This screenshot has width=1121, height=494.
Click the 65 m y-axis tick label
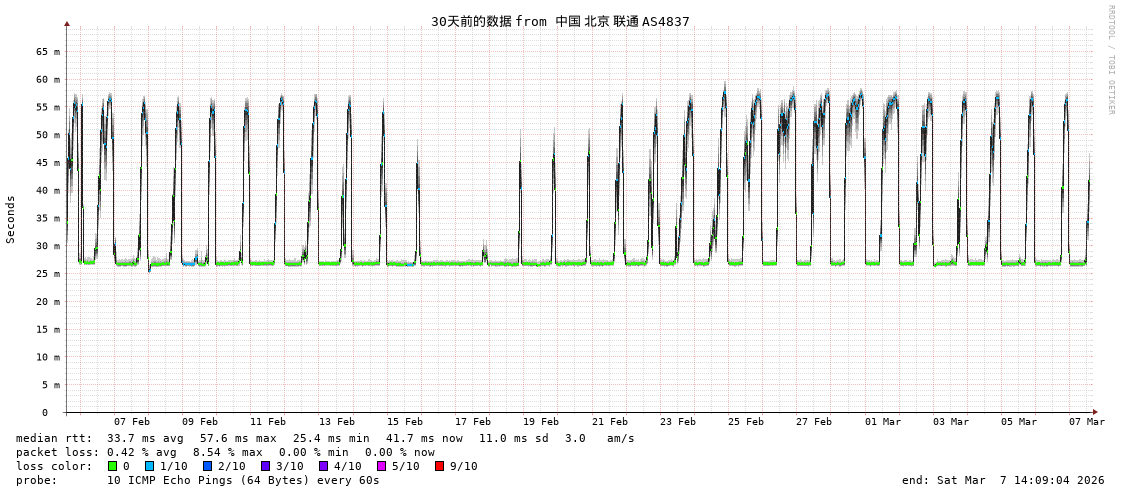click(x=48, y=51)
